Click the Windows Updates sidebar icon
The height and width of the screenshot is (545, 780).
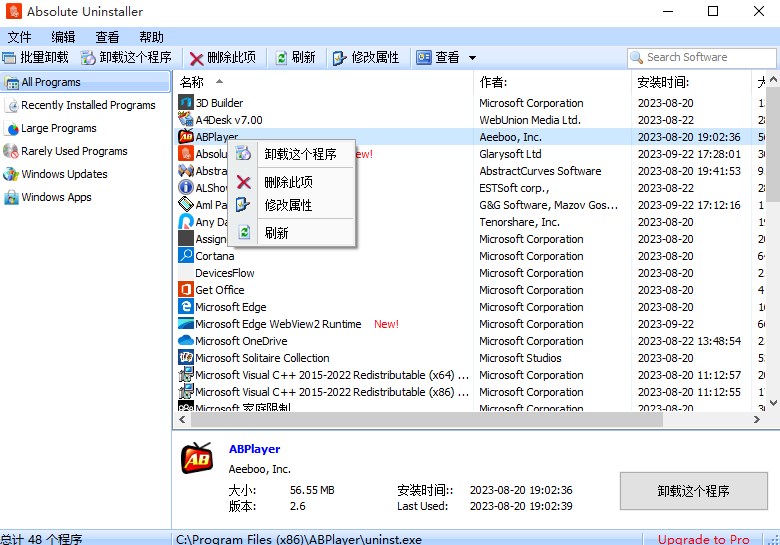[12, 174]
